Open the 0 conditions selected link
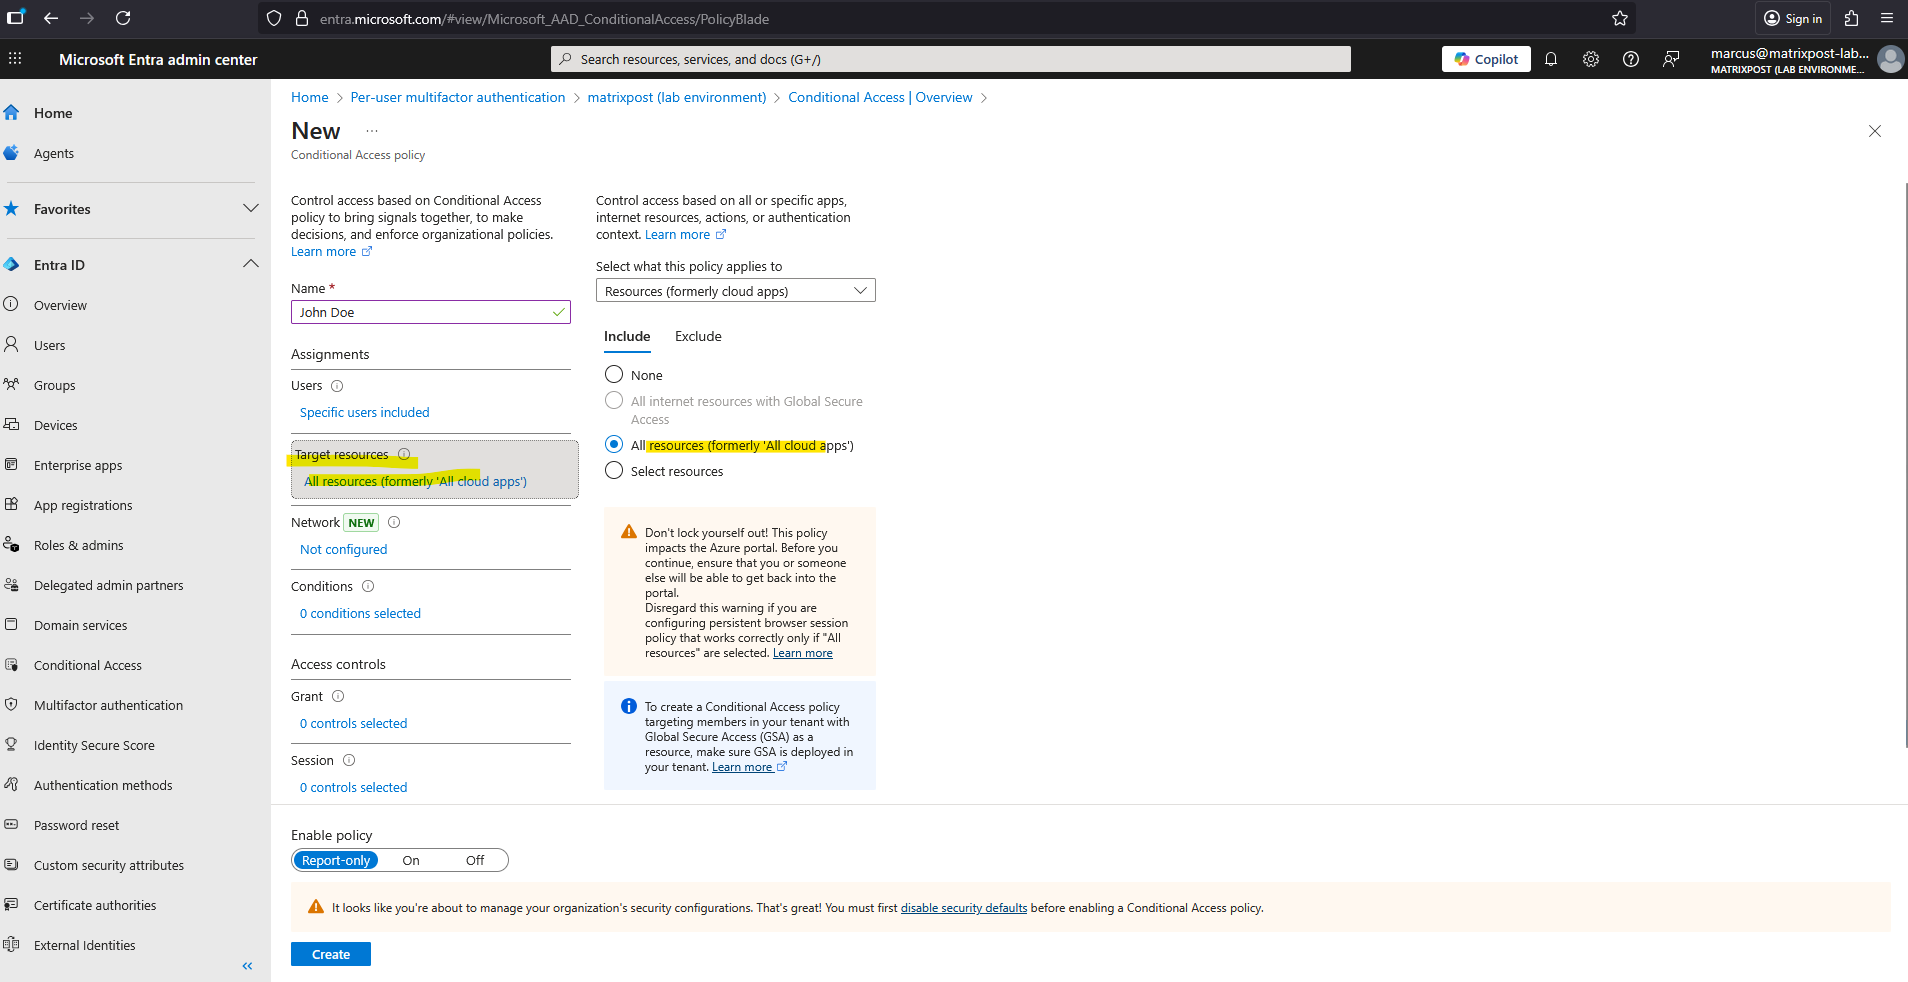This screenshot has width=1908, height=982. 360,613
